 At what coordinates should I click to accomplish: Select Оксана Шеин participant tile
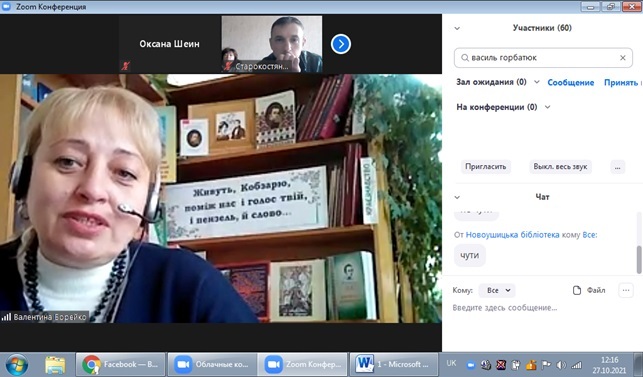pos(169,44)
